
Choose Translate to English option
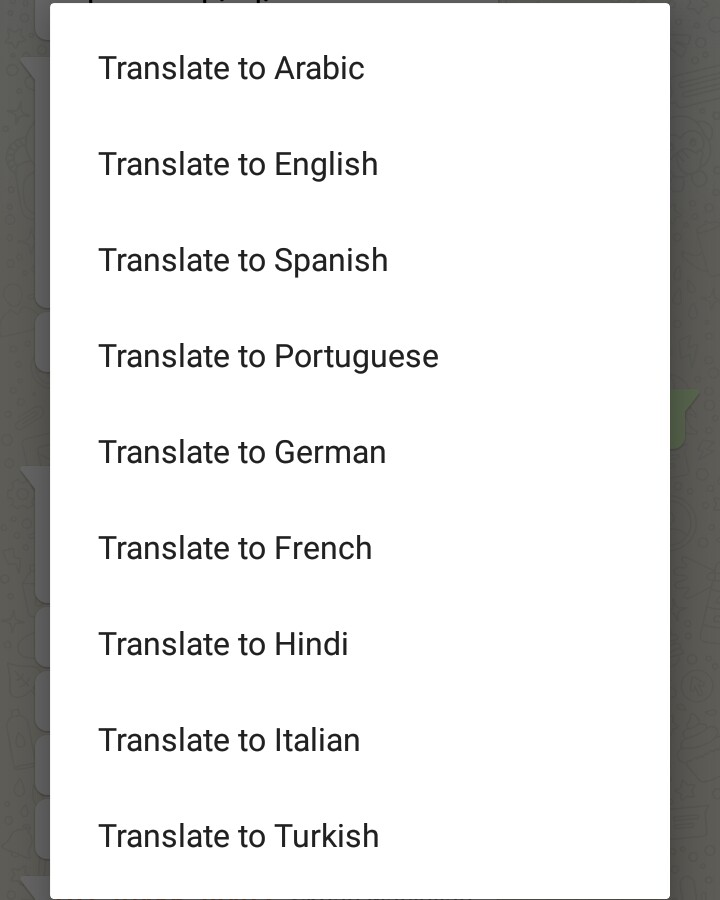tap(360, 164)
